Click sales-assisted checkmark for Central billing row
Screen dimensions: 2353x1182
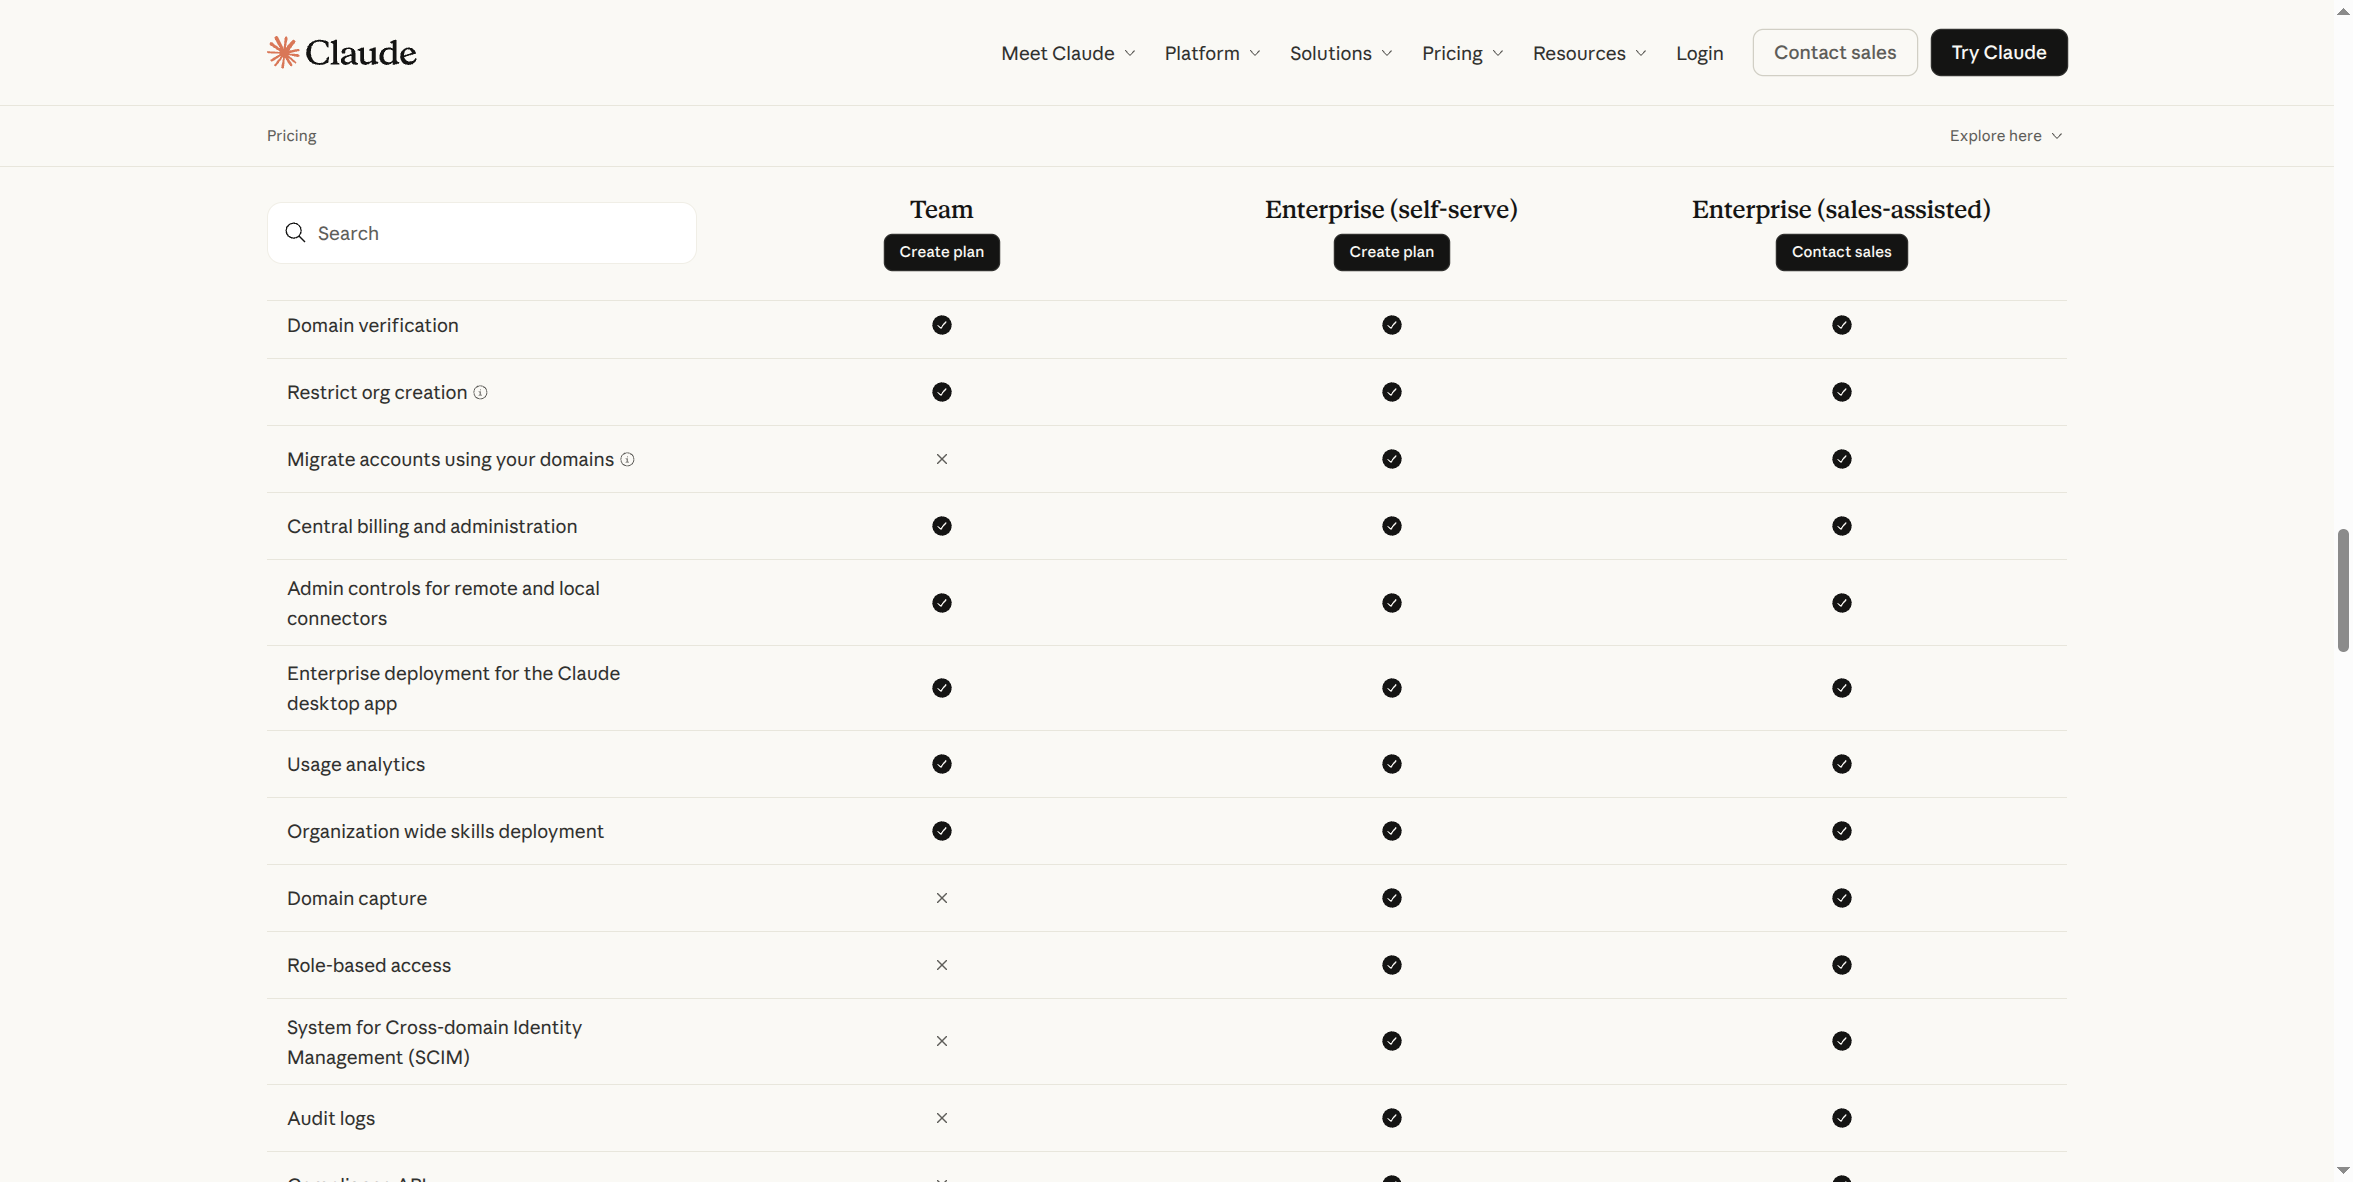point(1842,526)
